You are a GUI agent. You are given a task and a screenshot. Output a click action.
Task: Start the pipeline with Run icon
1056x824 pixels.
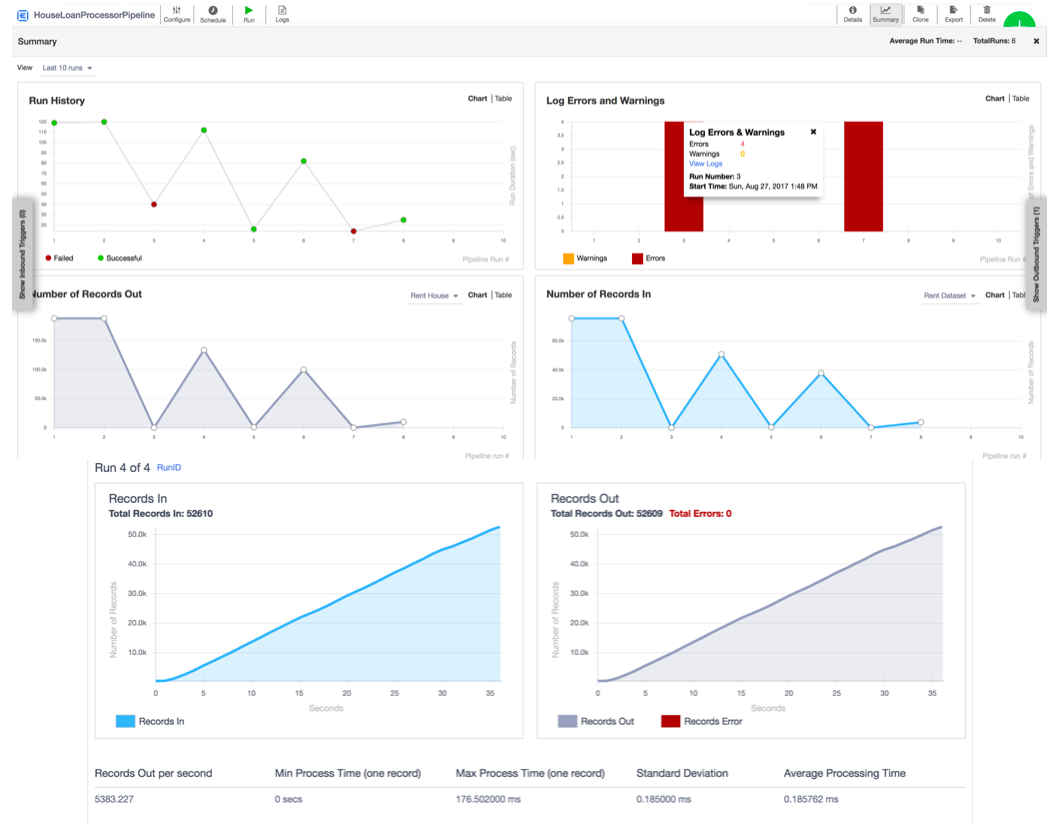(x=249, y=13)
